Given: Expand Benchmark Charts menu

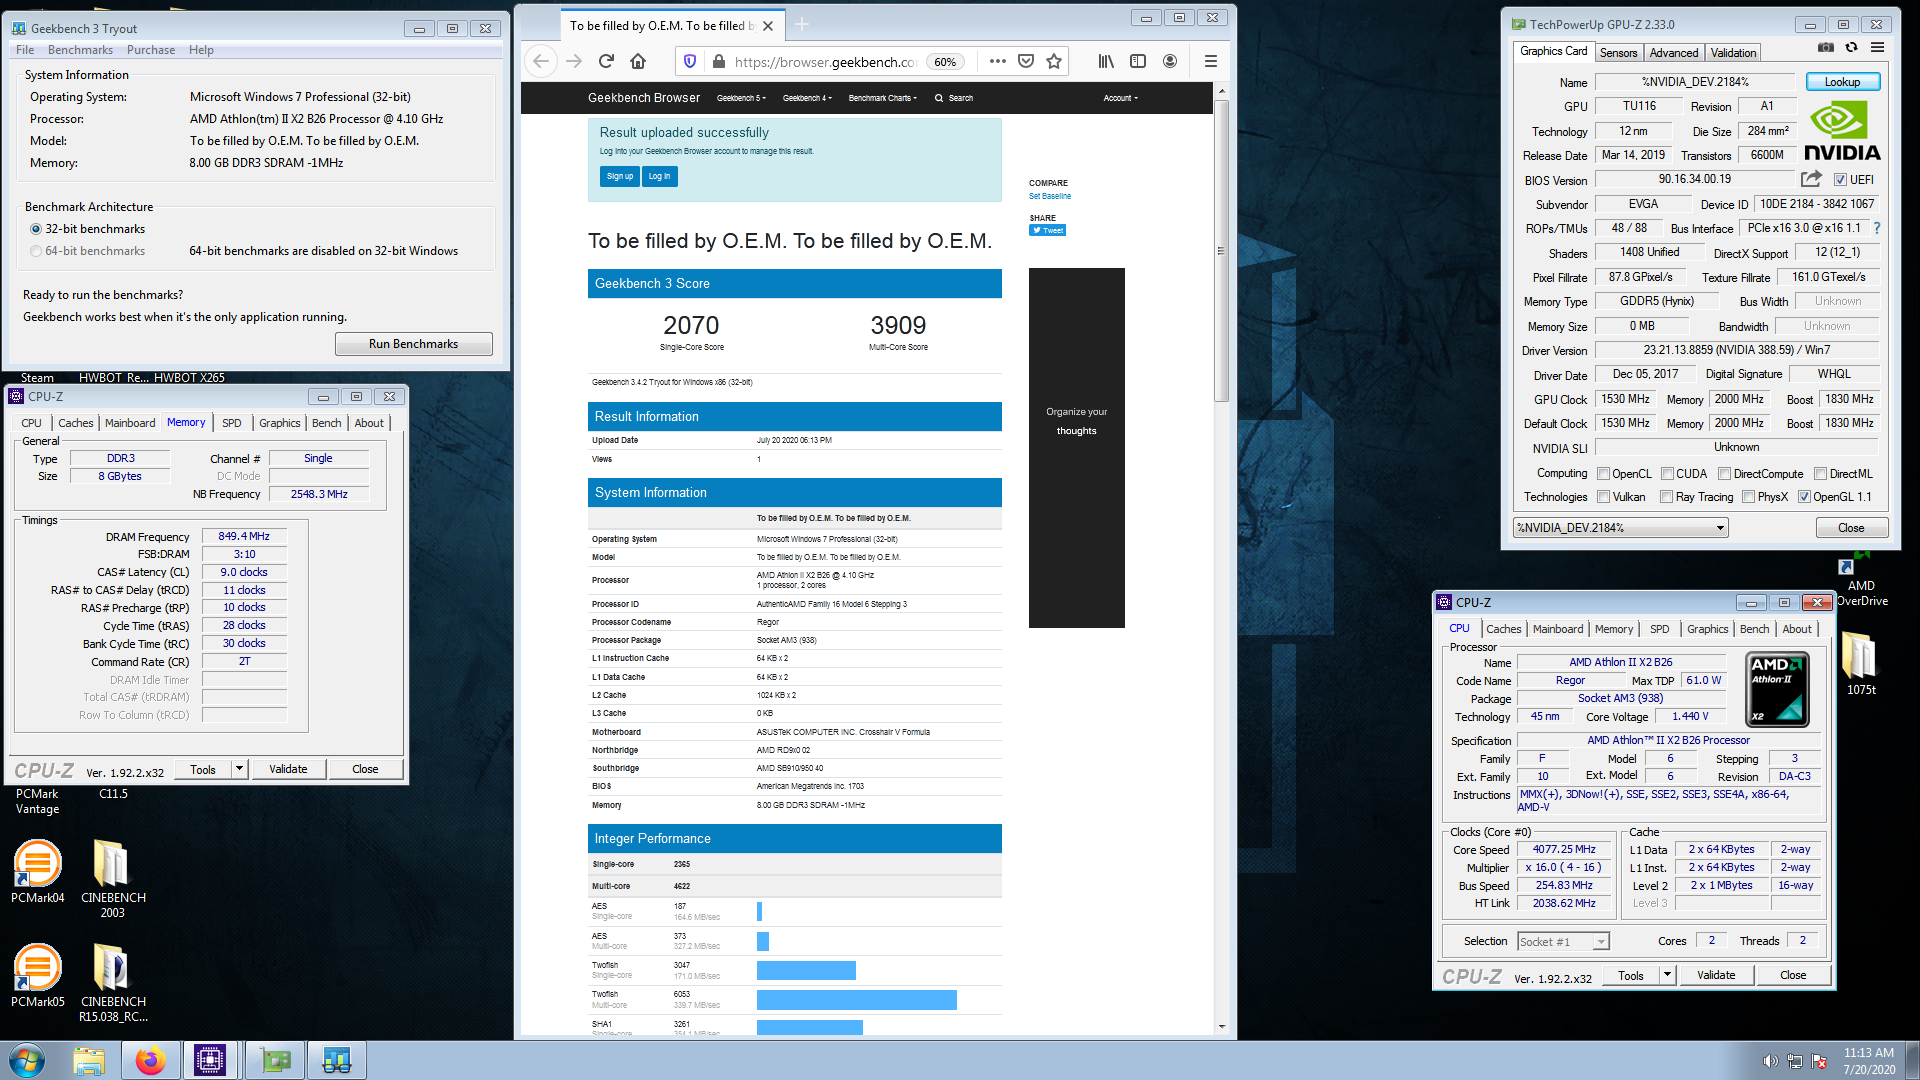Looking at the screenshot, I should point(883,98).
